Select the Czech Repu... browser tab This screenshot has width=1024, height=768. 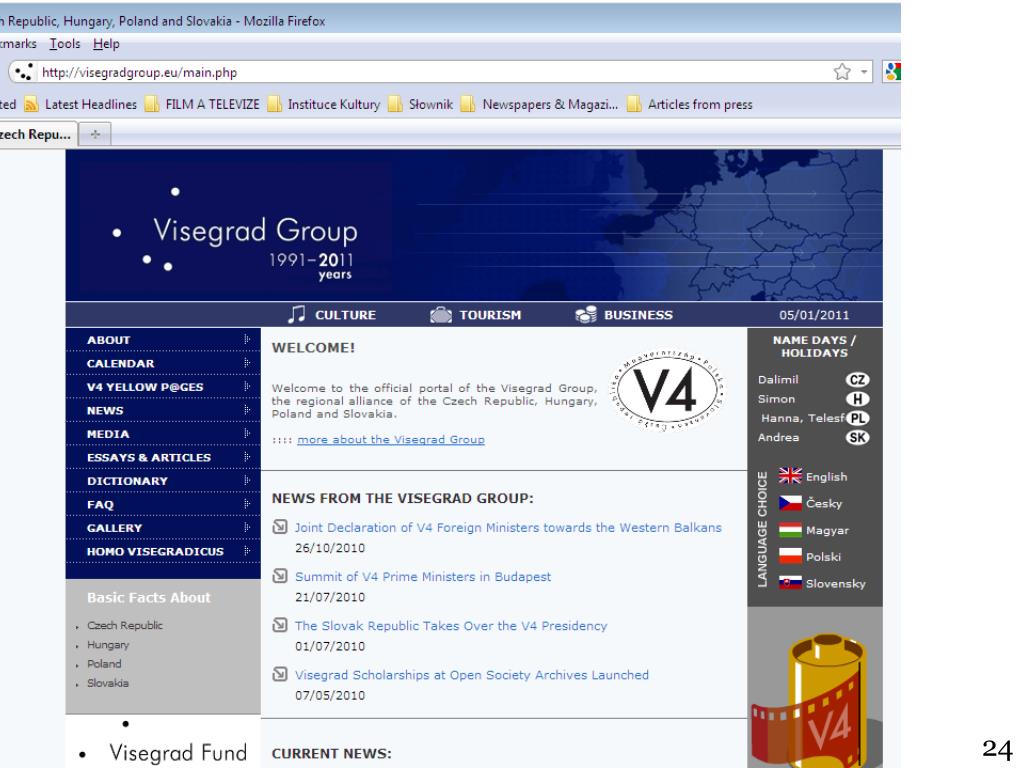(x=37, y=135)
